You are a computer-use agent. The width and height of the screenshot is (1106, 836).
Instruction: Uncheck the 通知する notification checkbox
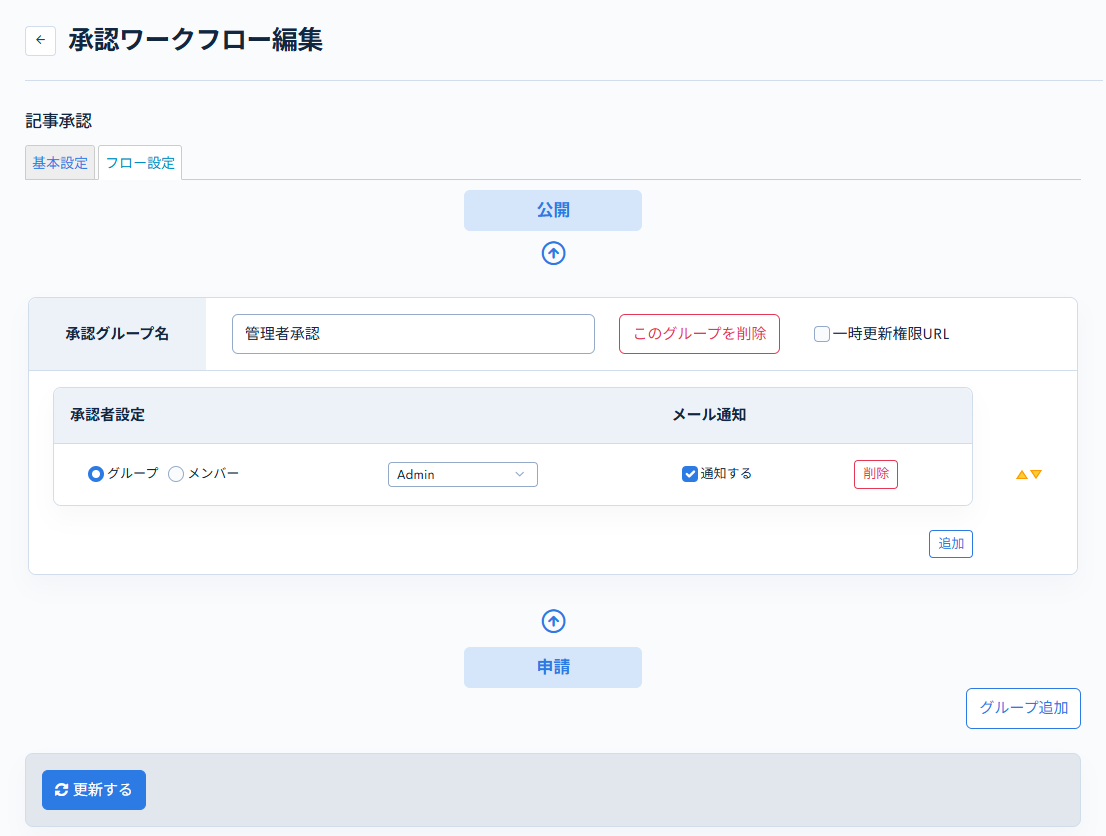coord(689,473)
